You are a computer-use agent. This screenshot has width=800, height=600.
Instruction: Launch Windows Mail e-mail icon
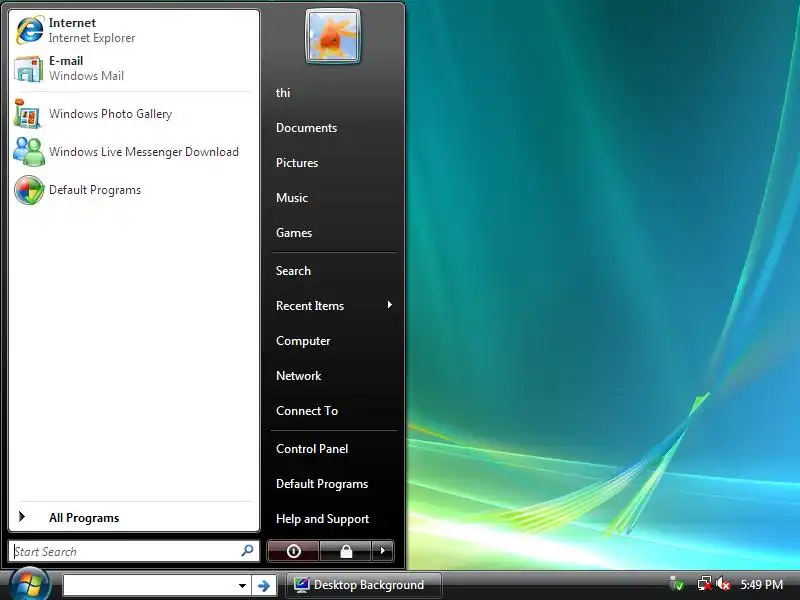(x=29, y=68)
